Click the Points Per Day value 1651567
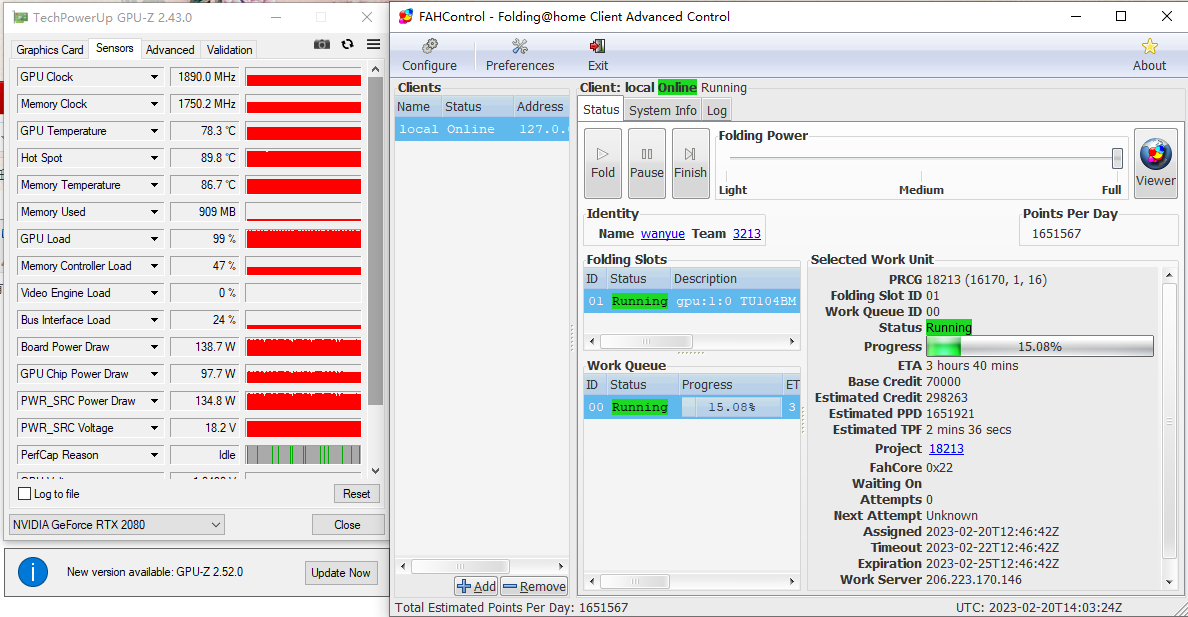This screenshot has height=617, width=1188. pyautogui.click(x=1056, y=233)
